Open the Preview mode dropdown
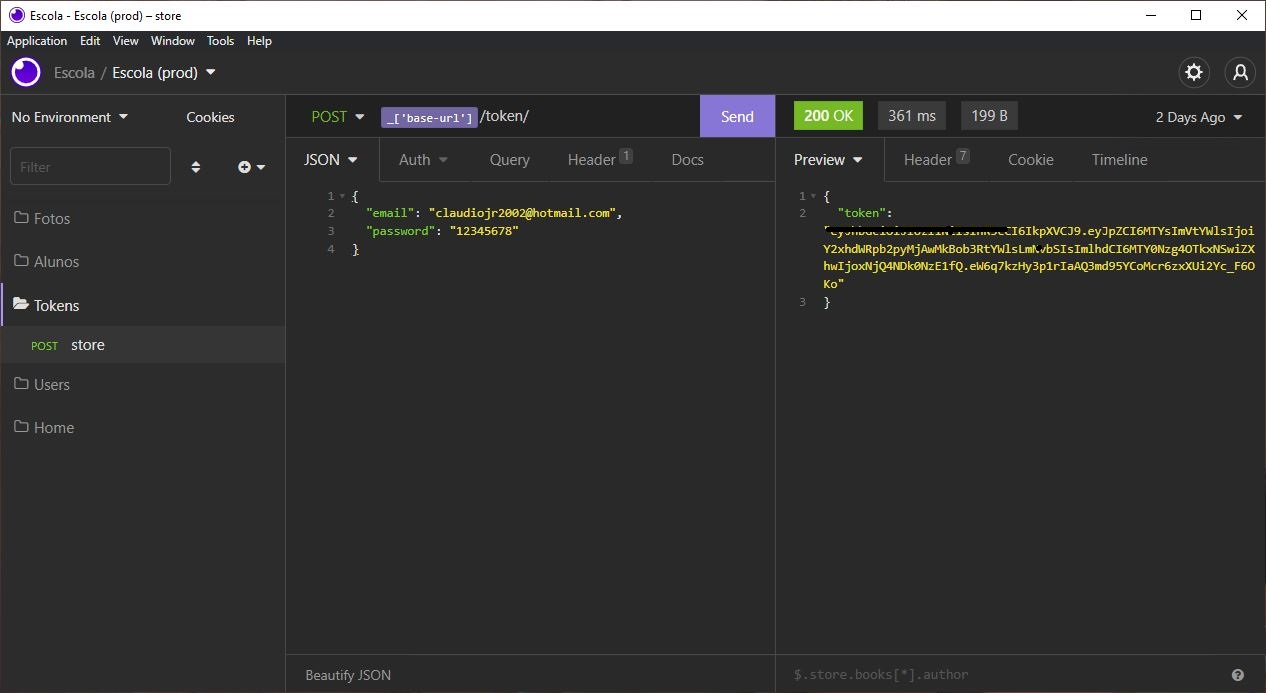 (829, 159)
